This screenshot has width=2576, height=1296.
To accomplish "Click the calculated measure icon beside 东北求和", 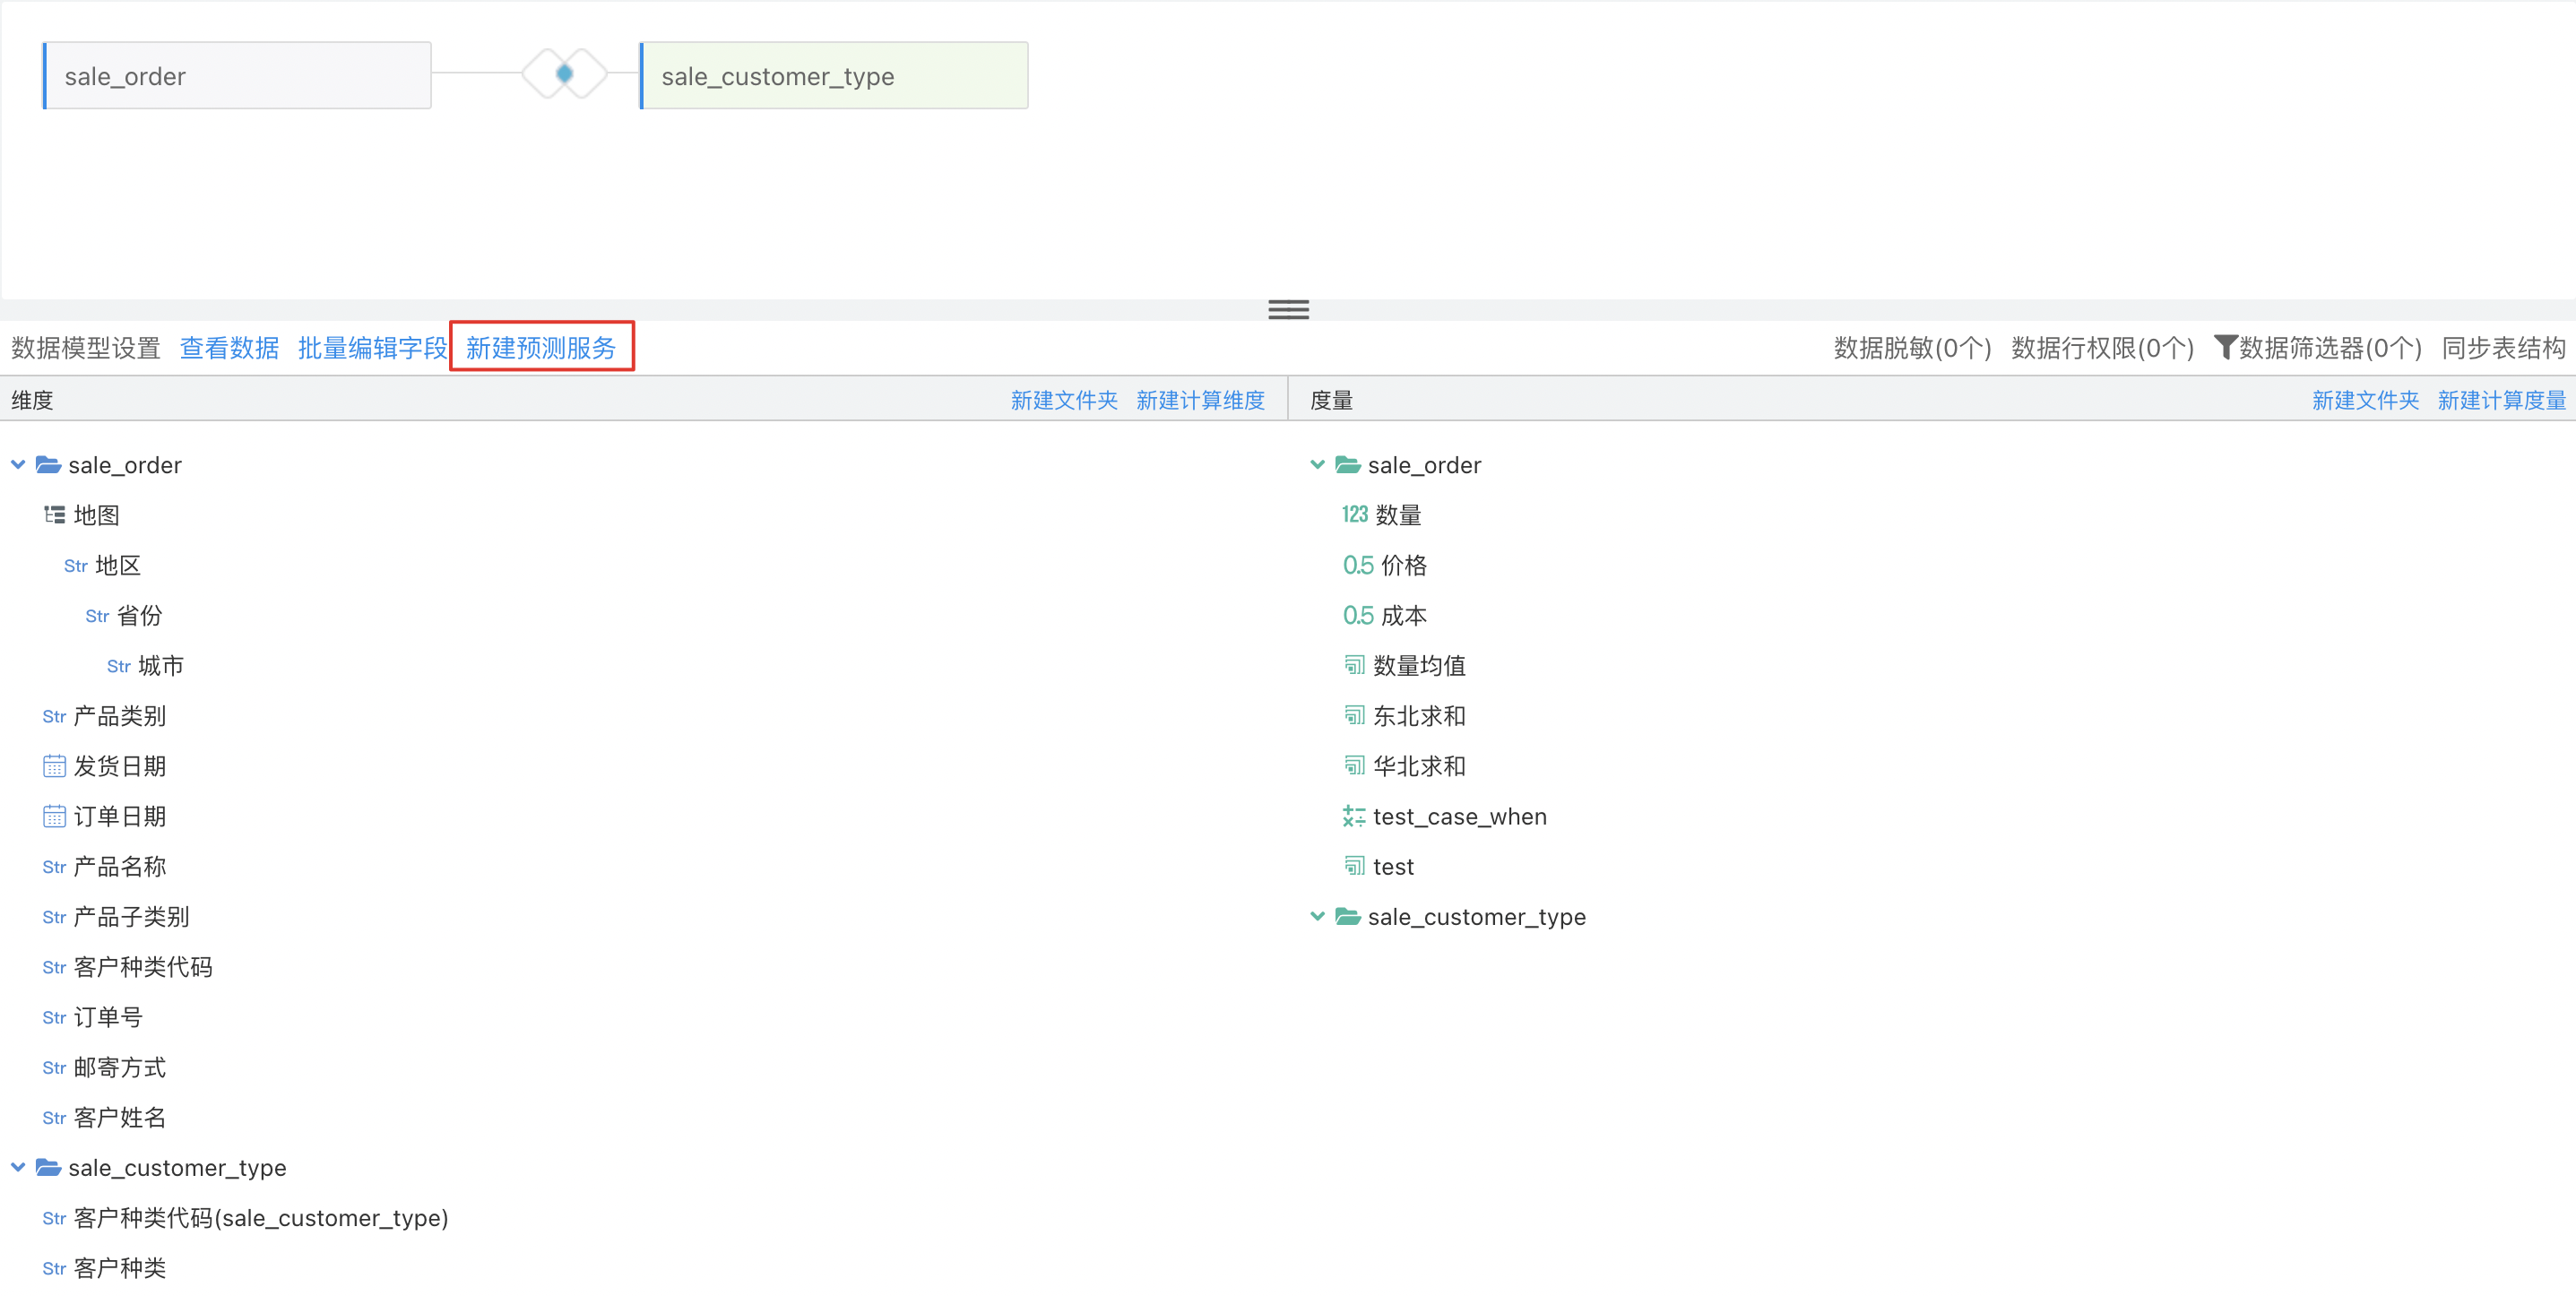I will click(x=1354, y=715).
